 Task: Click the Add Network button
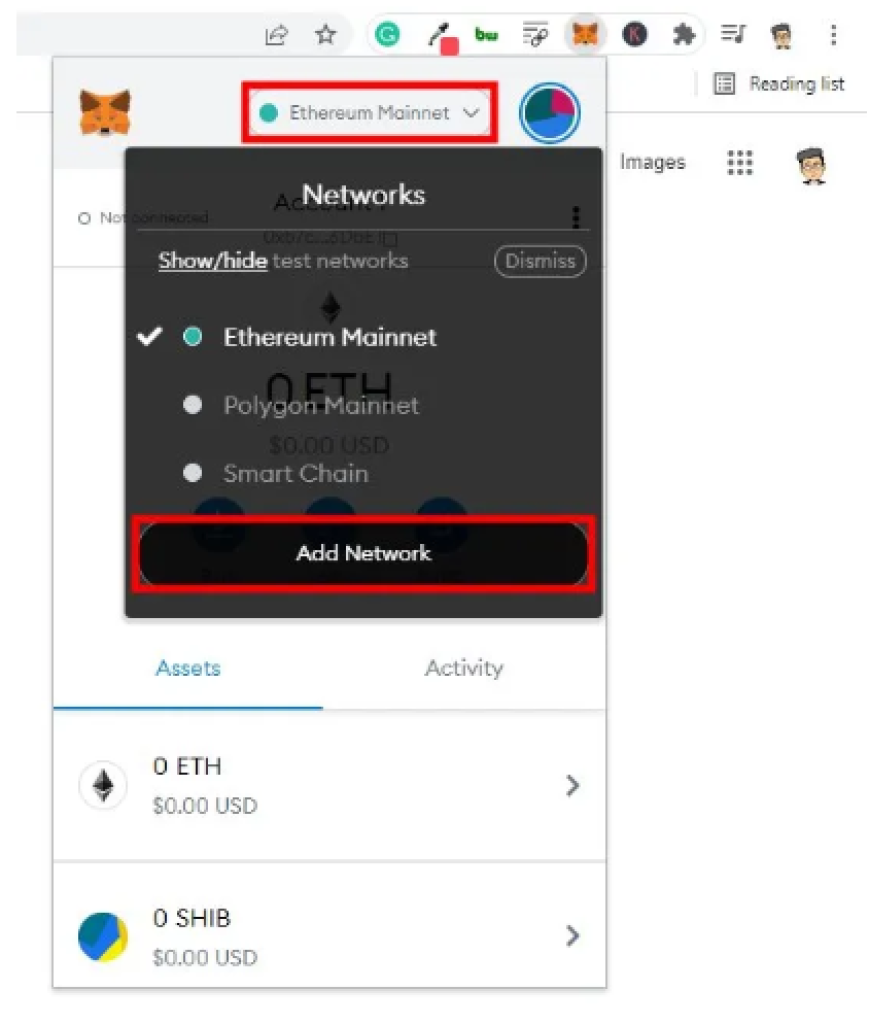click(x=364, y=553)
